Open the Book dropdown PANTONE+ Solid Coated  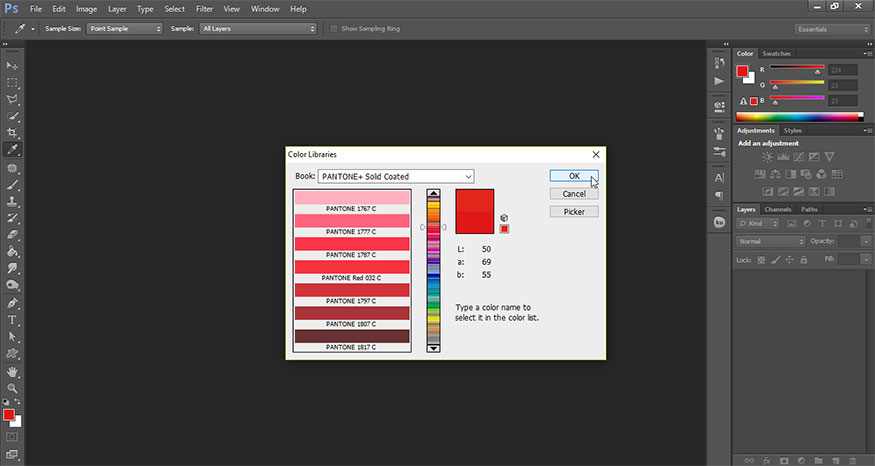click(396, 176)
